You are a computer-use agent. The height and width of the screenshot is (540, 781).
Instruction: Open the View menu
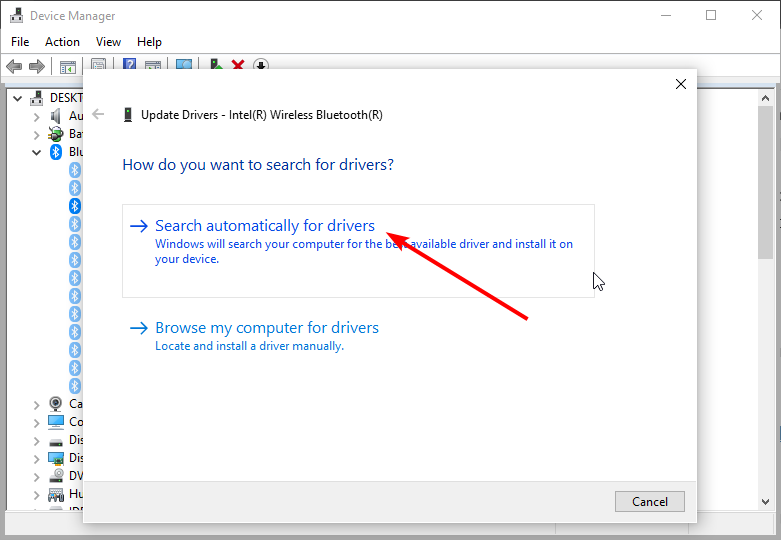108,42
